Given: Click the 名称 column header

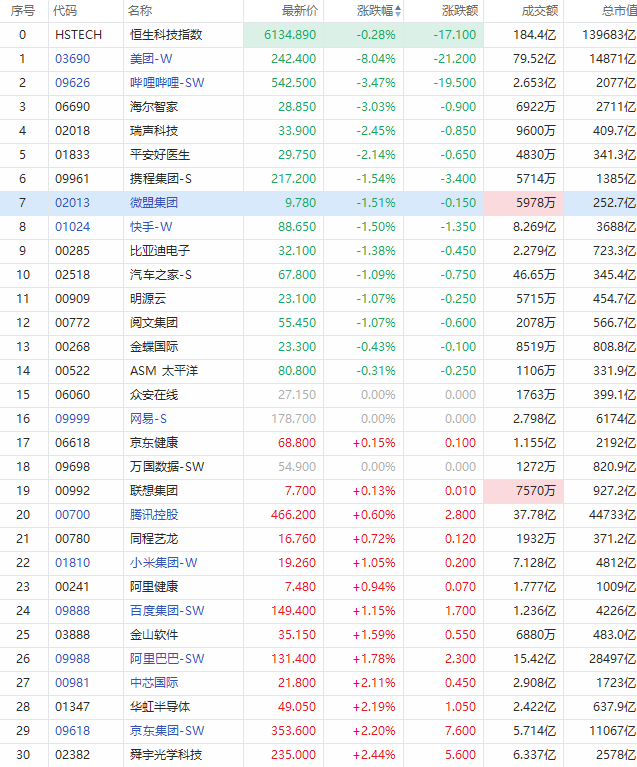Looking at the screenshot, I should tap(140, 11).
